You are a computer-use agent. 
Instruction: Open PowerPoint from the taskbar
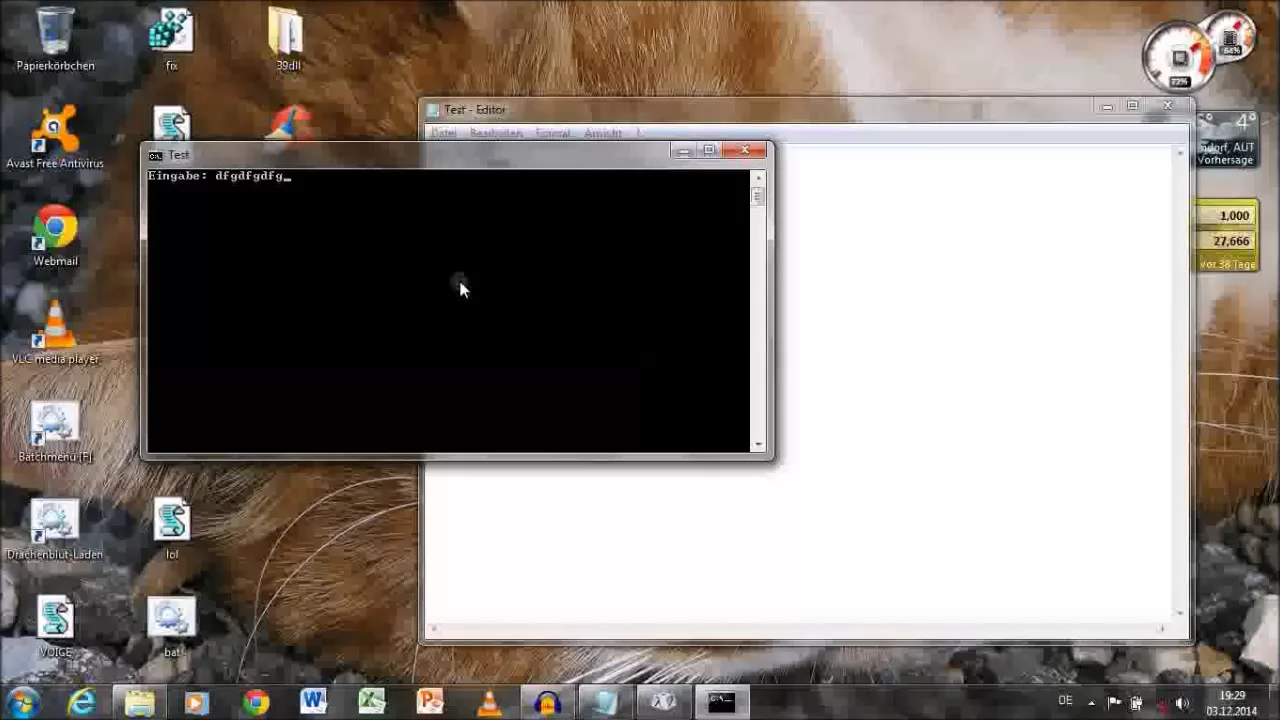[x=430, y=702]
